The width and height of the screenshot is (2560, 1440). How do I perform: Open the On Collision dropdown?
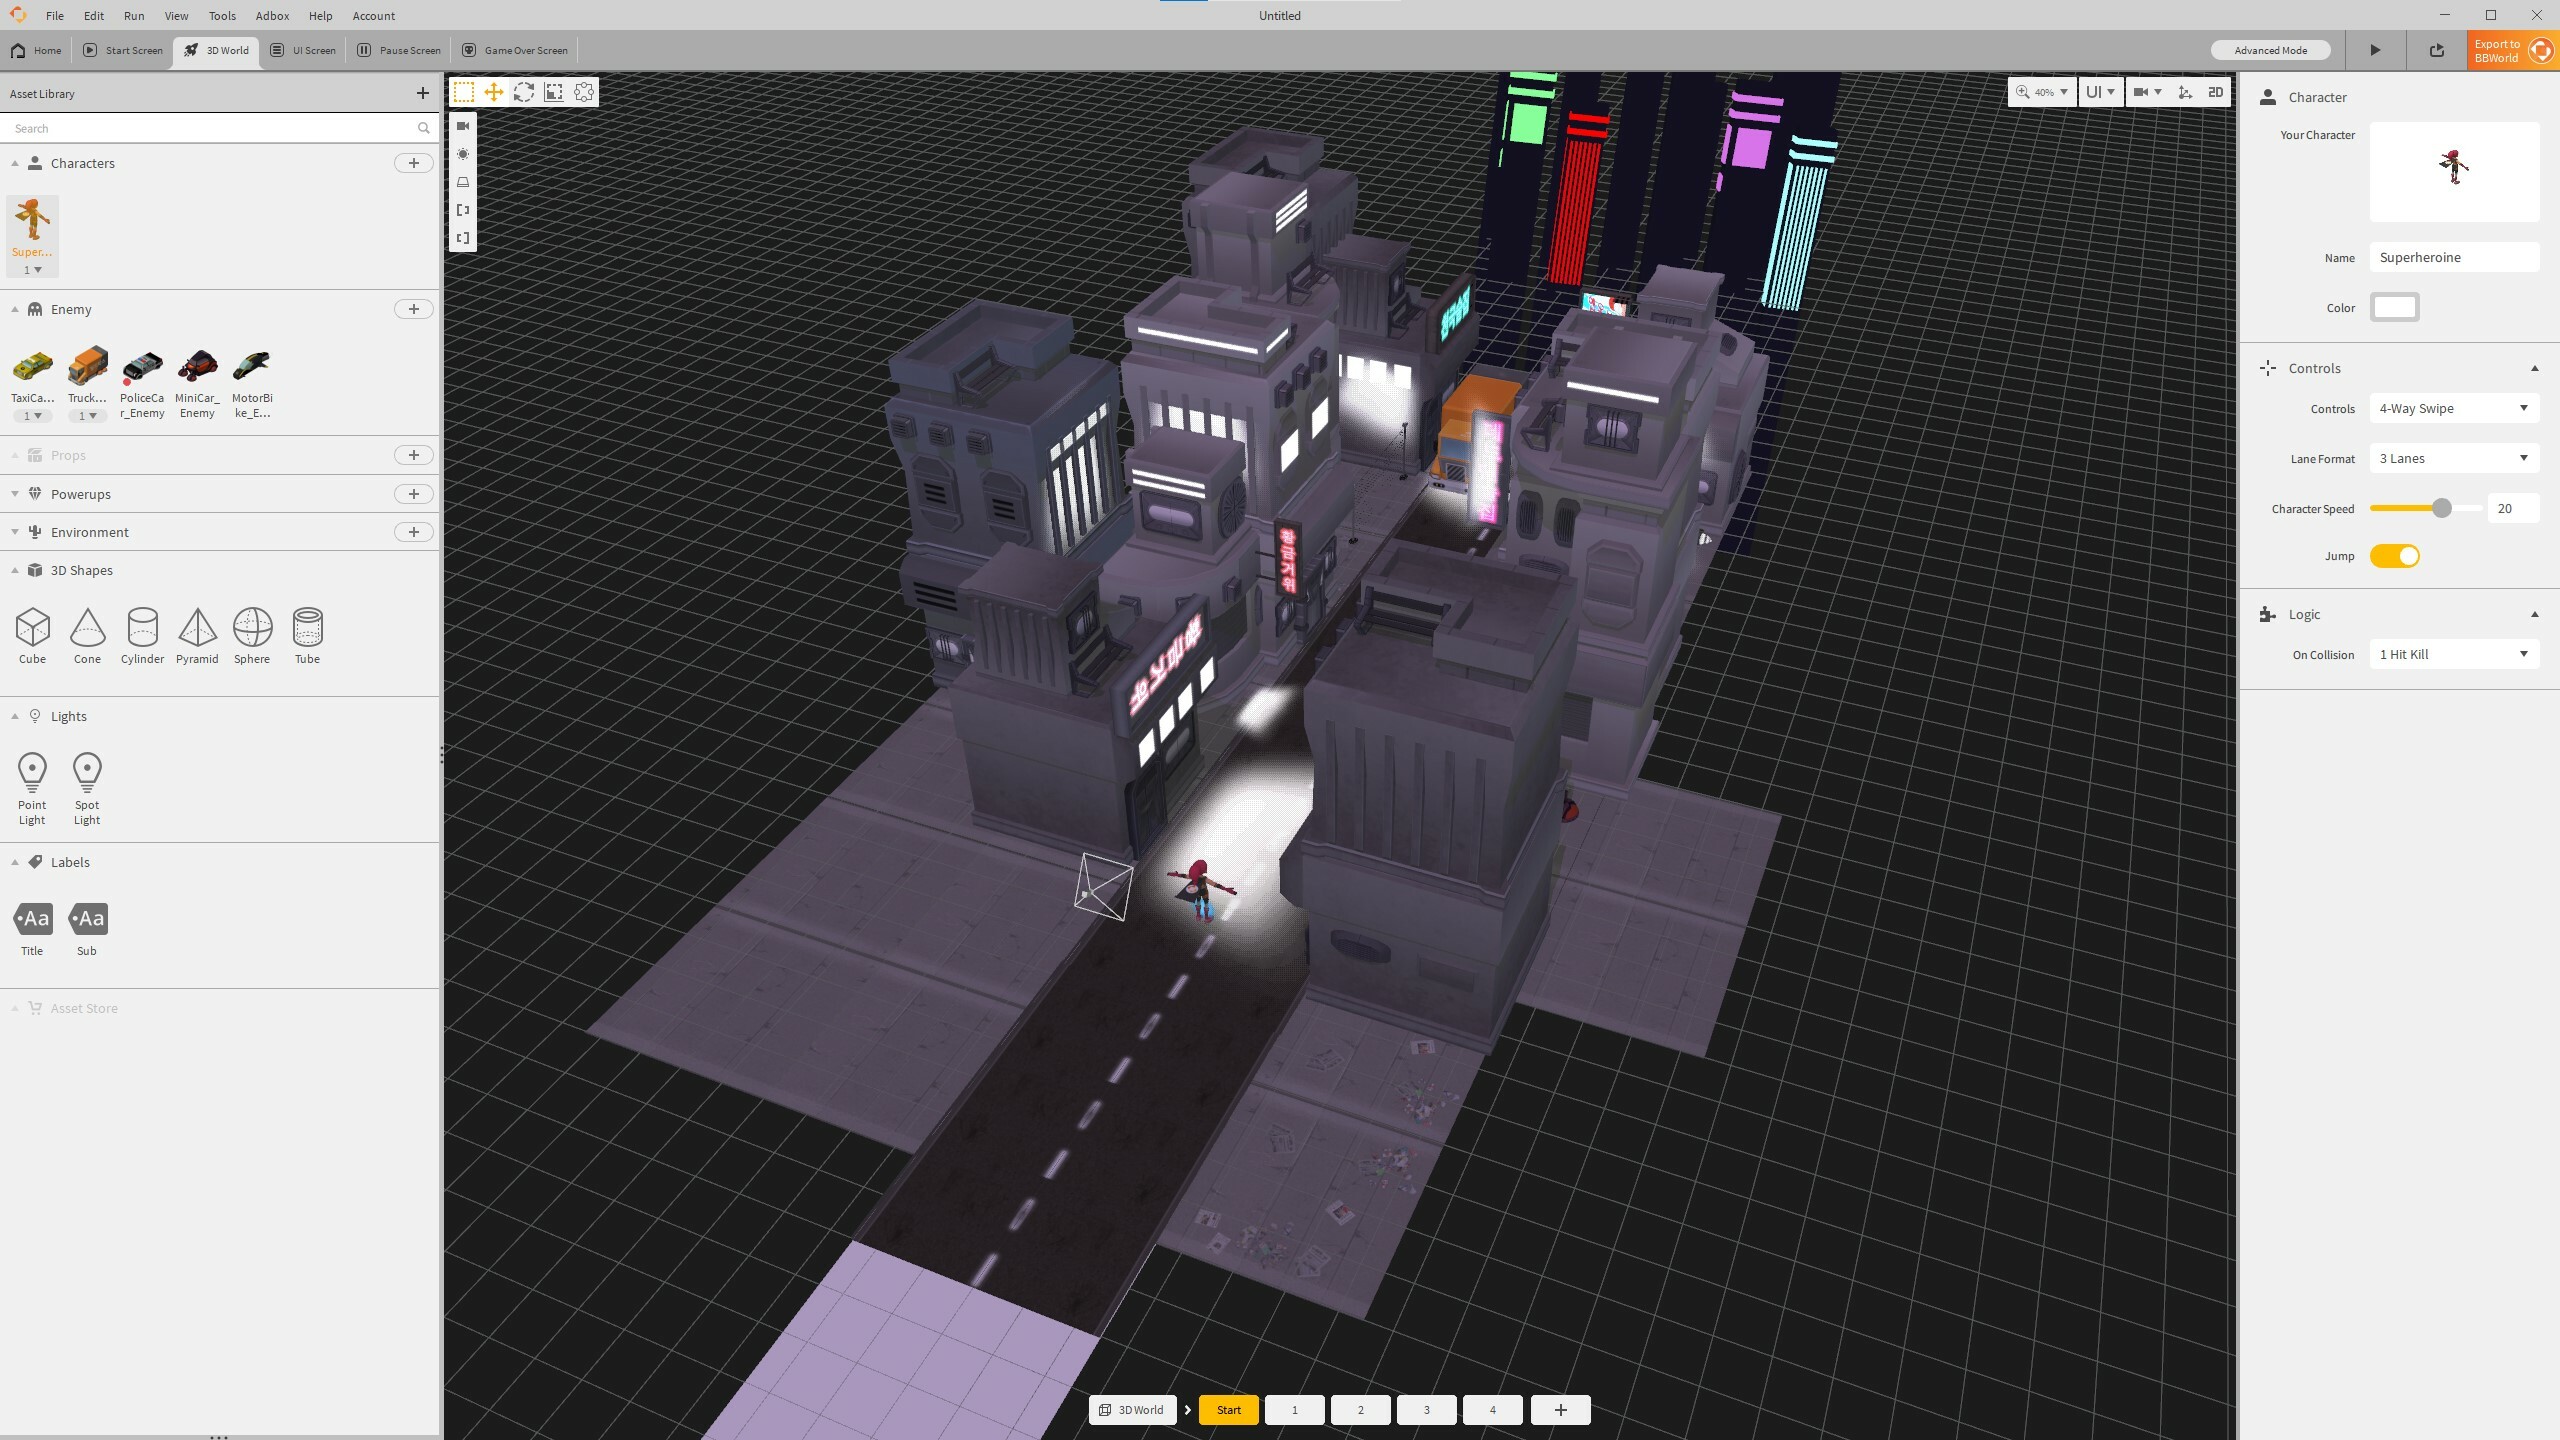[x=2453, y=653]
